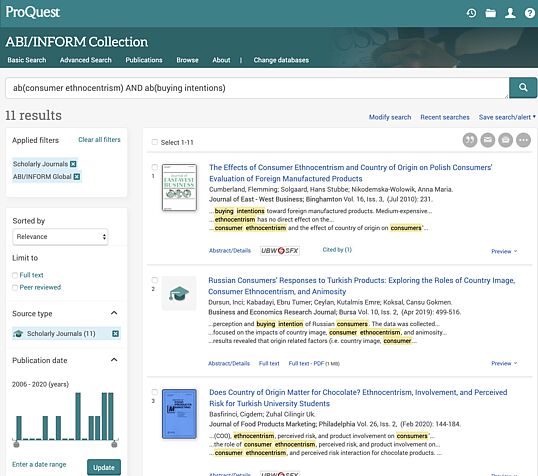
Task: Enable the Full text limit checkbox
Action: pos(15,275)
